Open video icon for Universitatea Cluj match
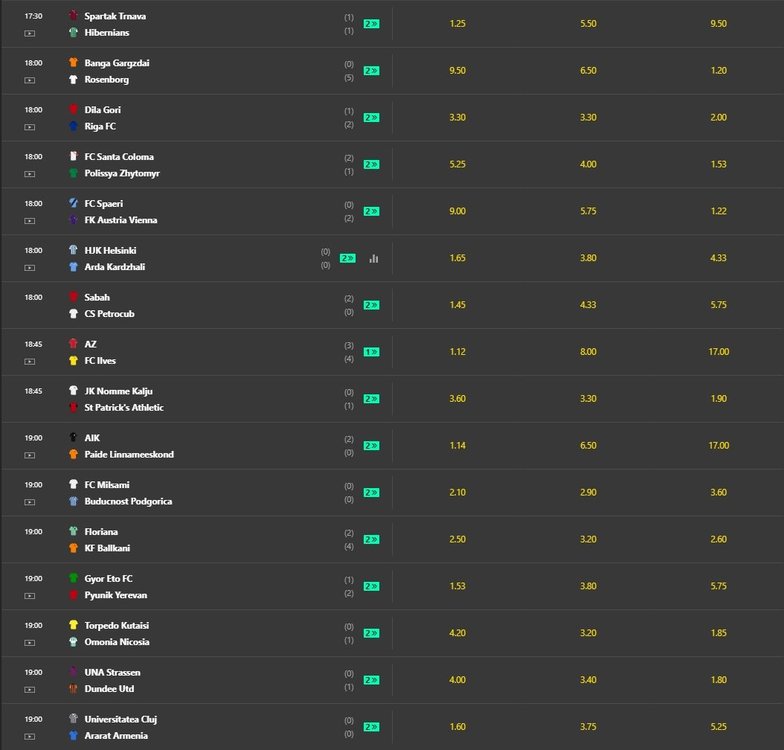Viewport: 784px width, 750px height. pyautogui.click(x=30, y=736)
